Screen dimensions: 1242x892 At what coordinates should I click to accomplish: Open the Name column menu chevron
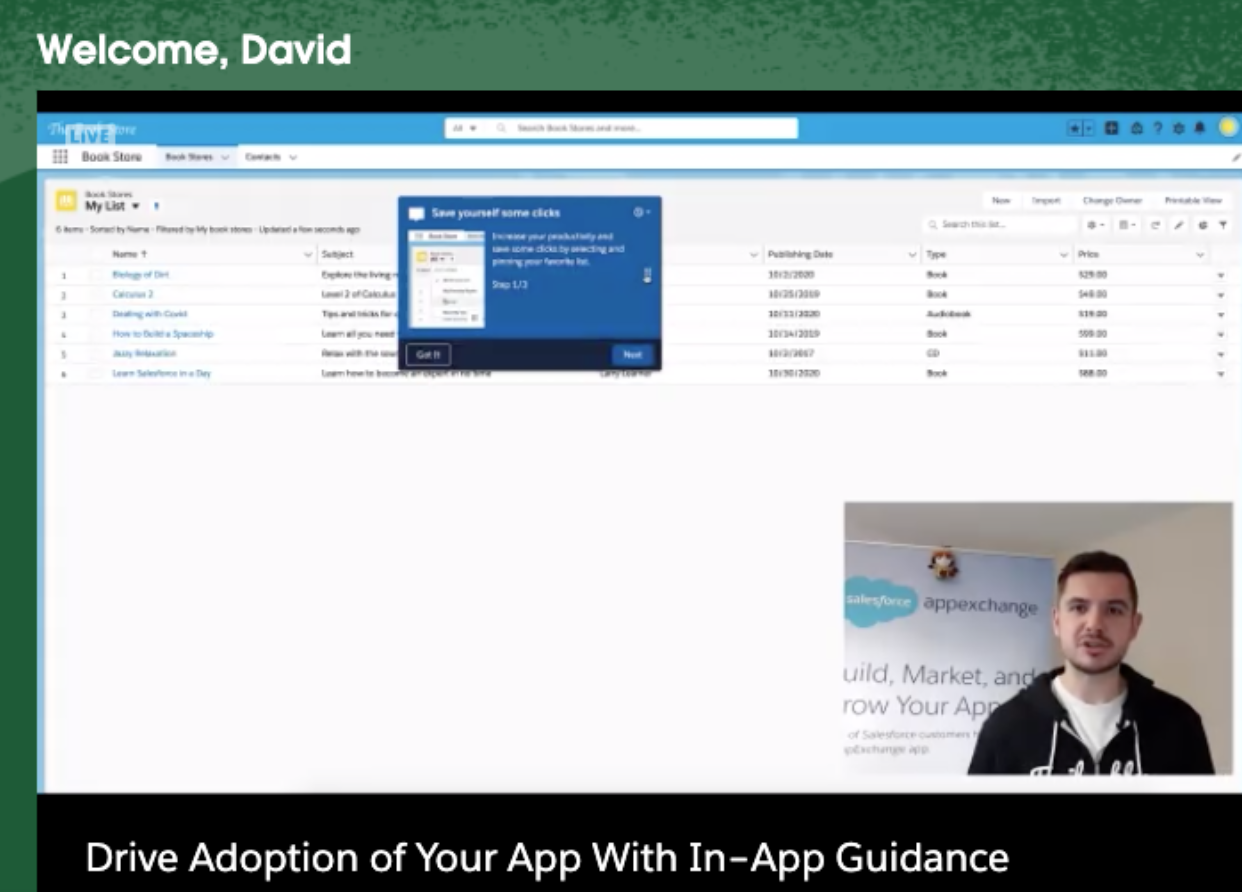point(308,255)
